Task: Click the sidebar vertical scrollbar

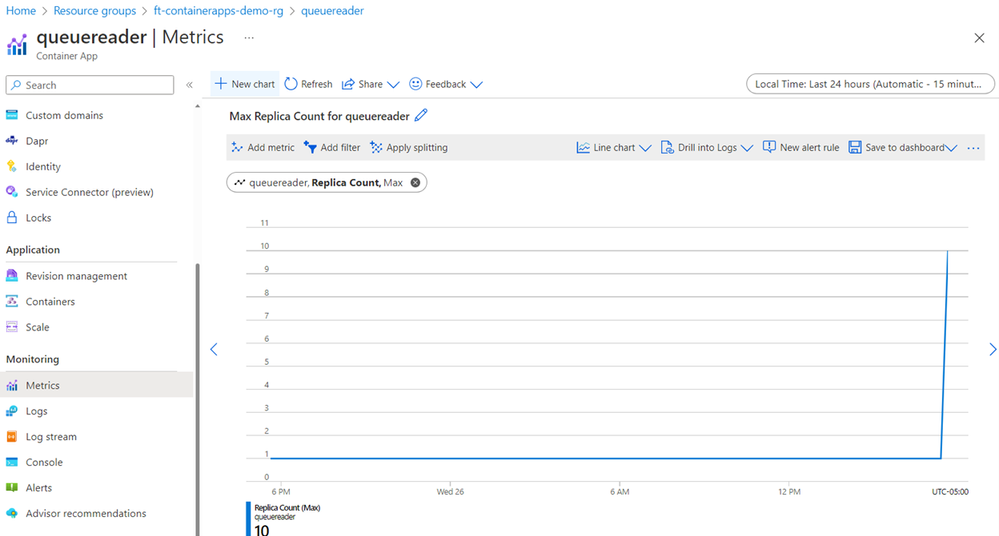Action: pyautogui.click(x=198, y=398)
